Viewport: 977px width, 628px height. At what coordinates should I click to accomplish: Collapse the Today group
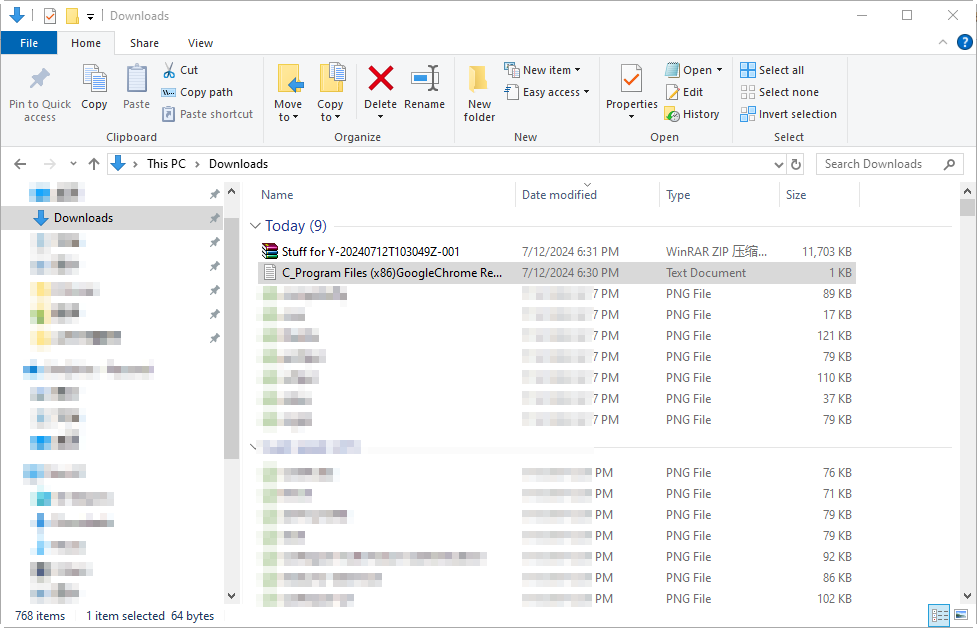click(x=256, y=226)
